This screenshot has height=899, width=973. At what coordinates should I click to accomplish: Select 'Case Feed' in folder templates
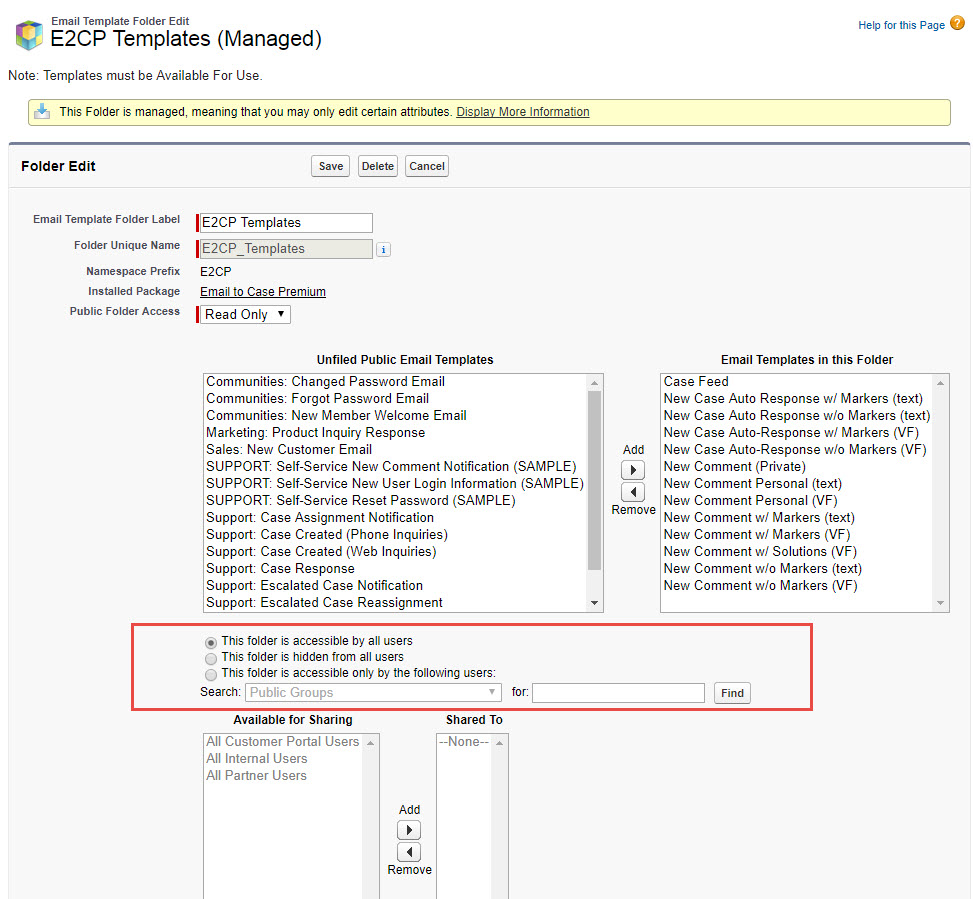click(x=696, y=382)
